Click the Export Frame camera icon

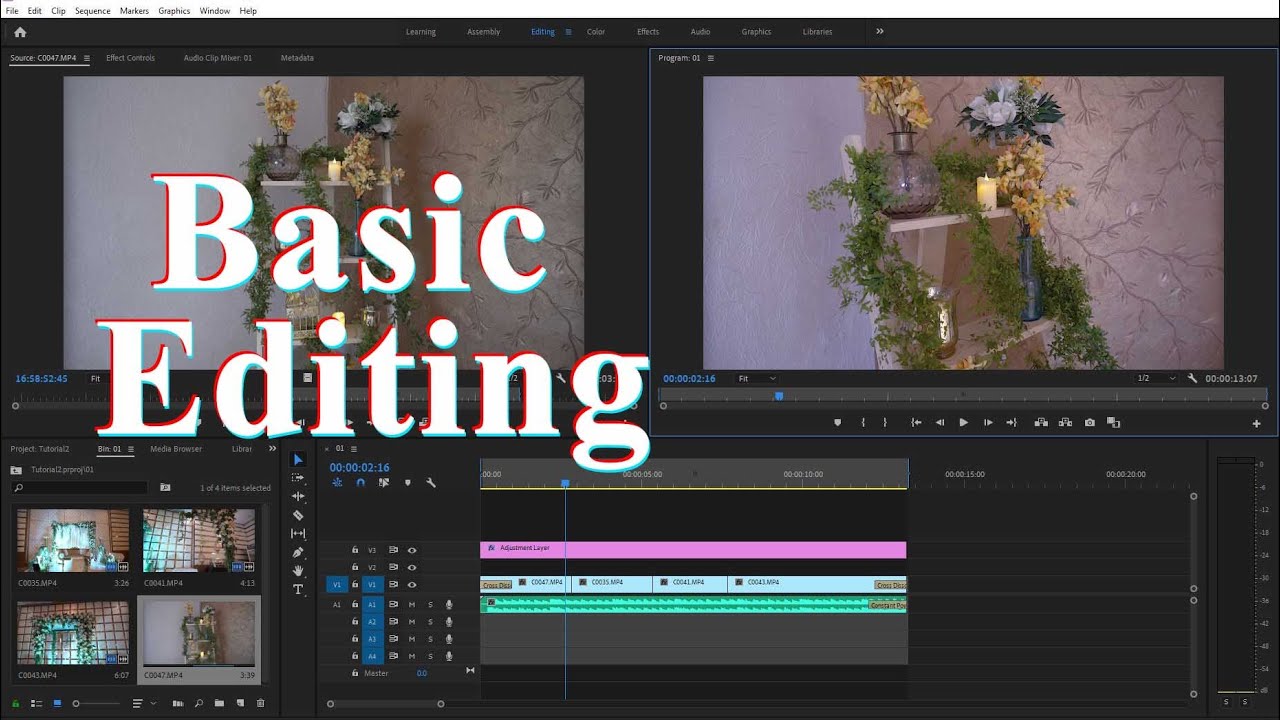[x=1089, y=423]
